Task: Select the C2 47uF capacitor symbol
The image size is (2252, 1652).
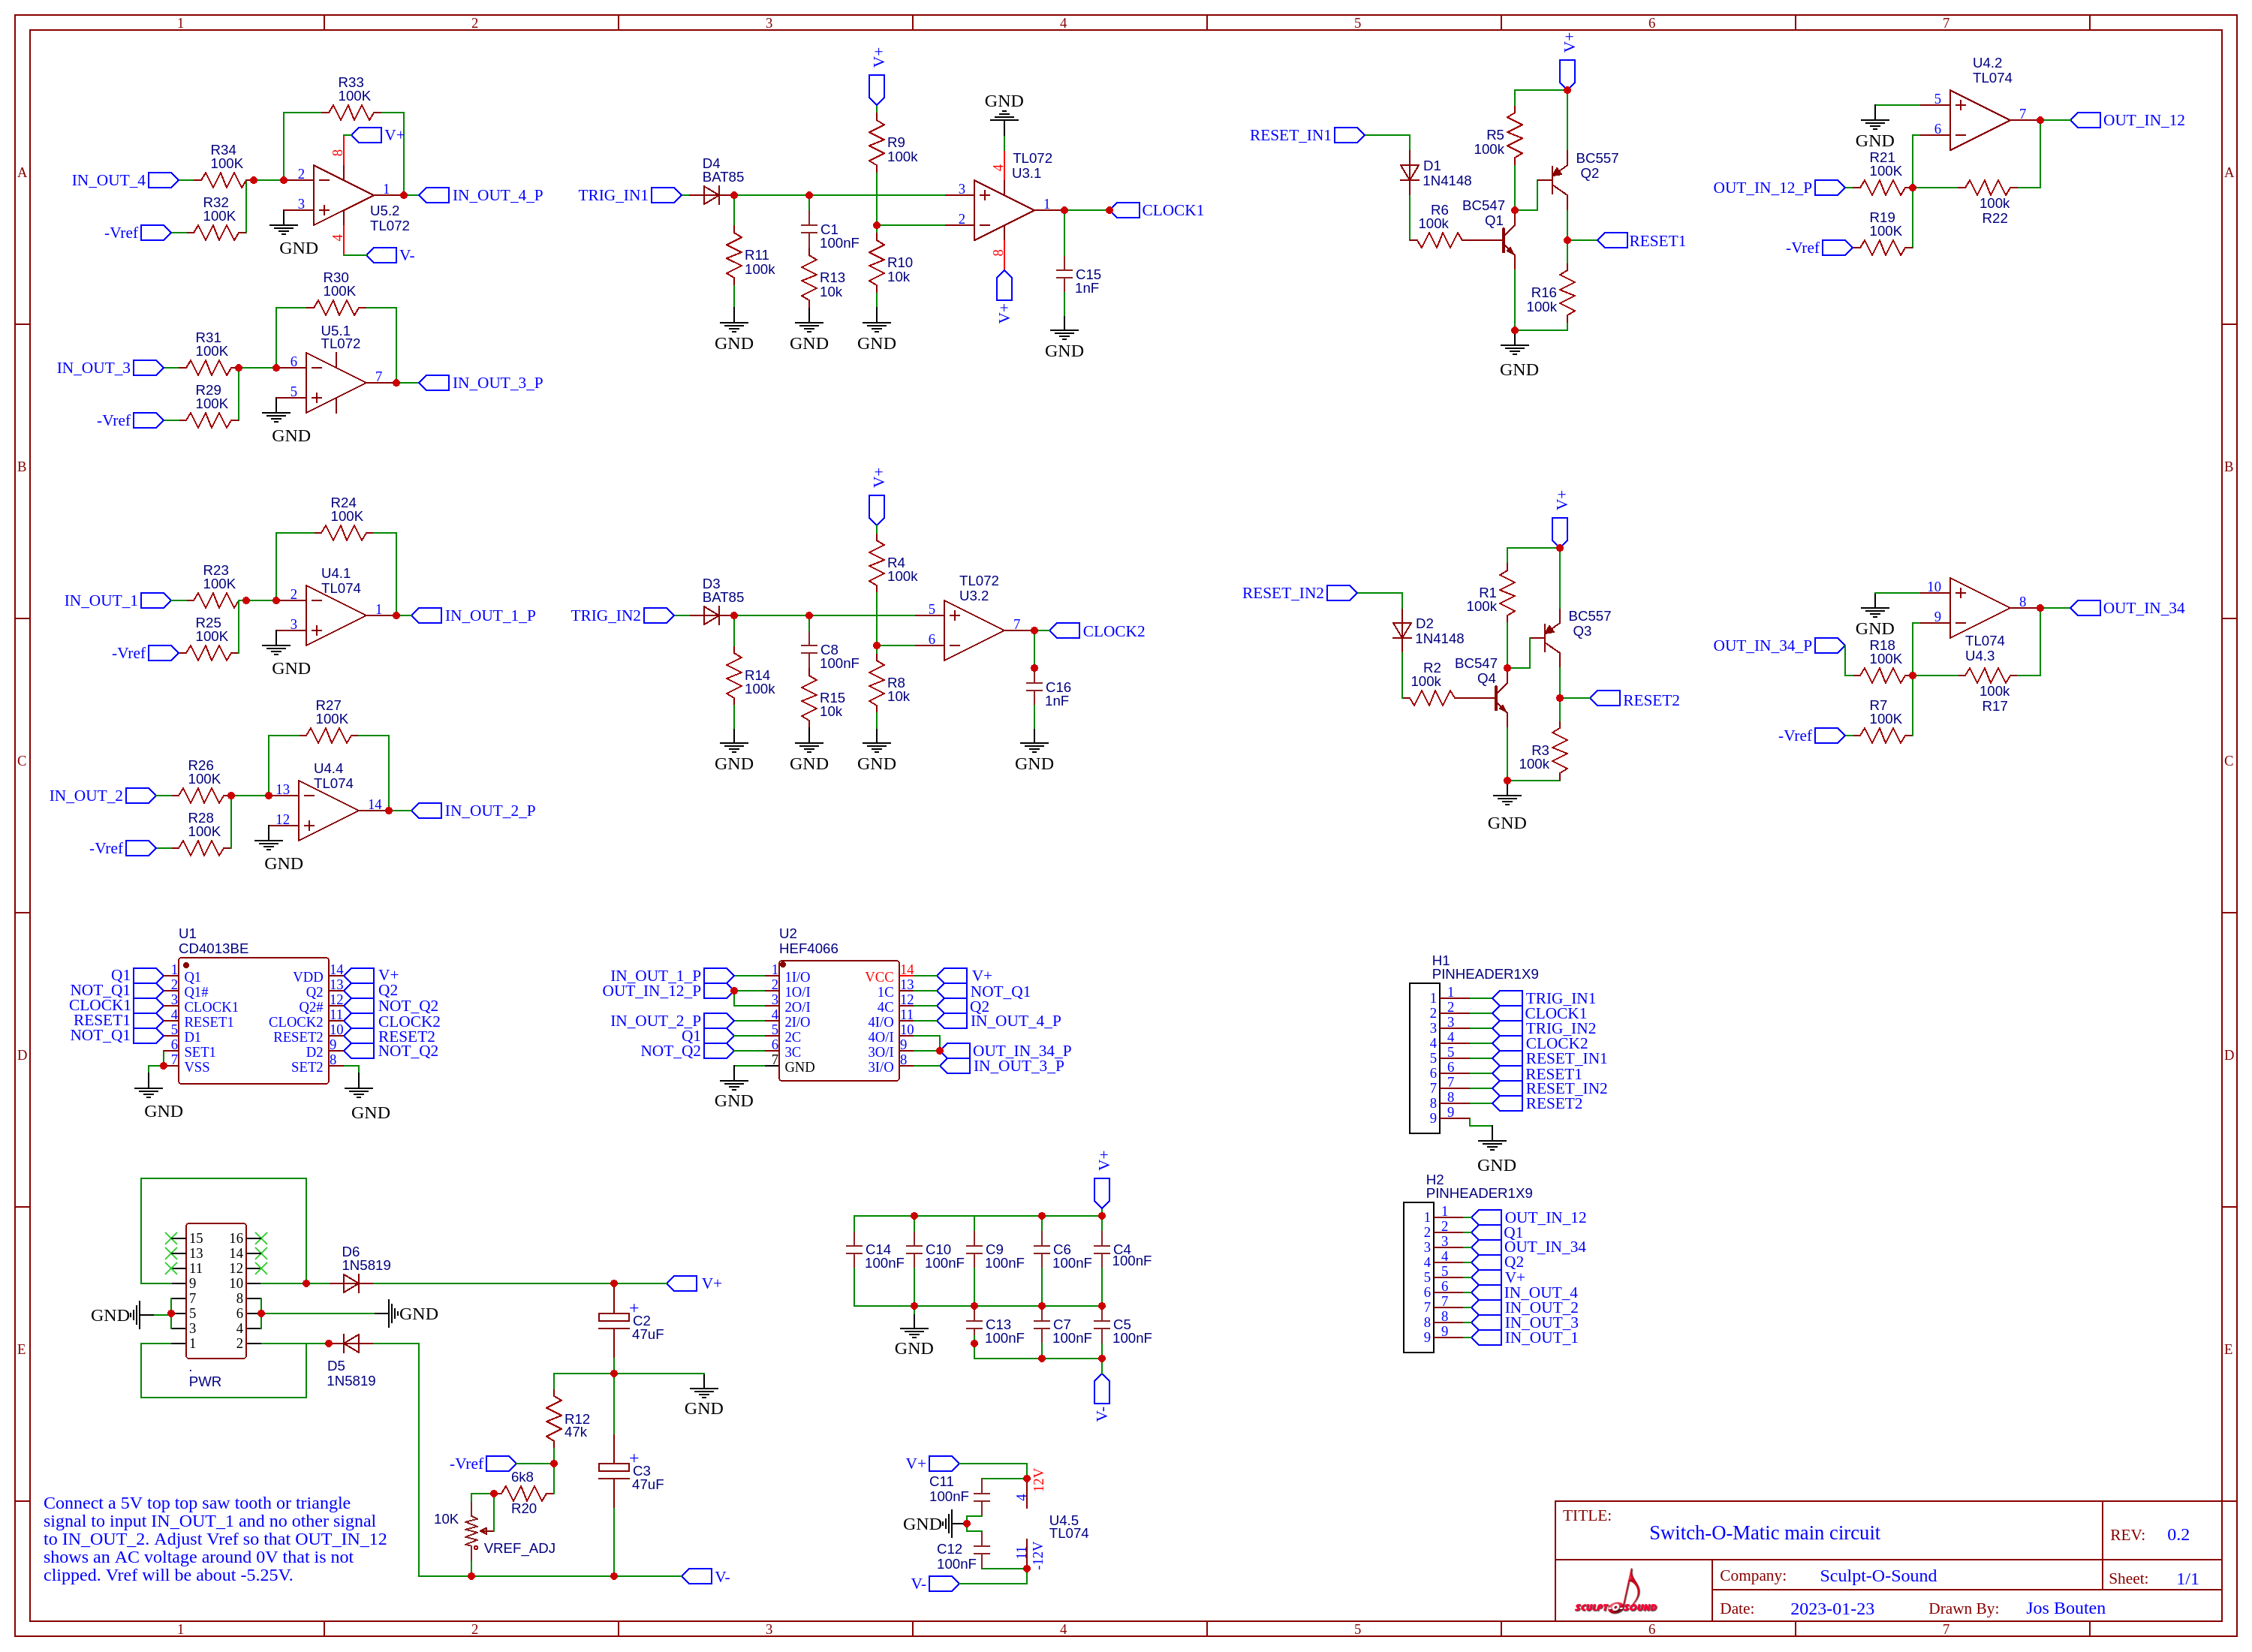Action: (613, 1319)
